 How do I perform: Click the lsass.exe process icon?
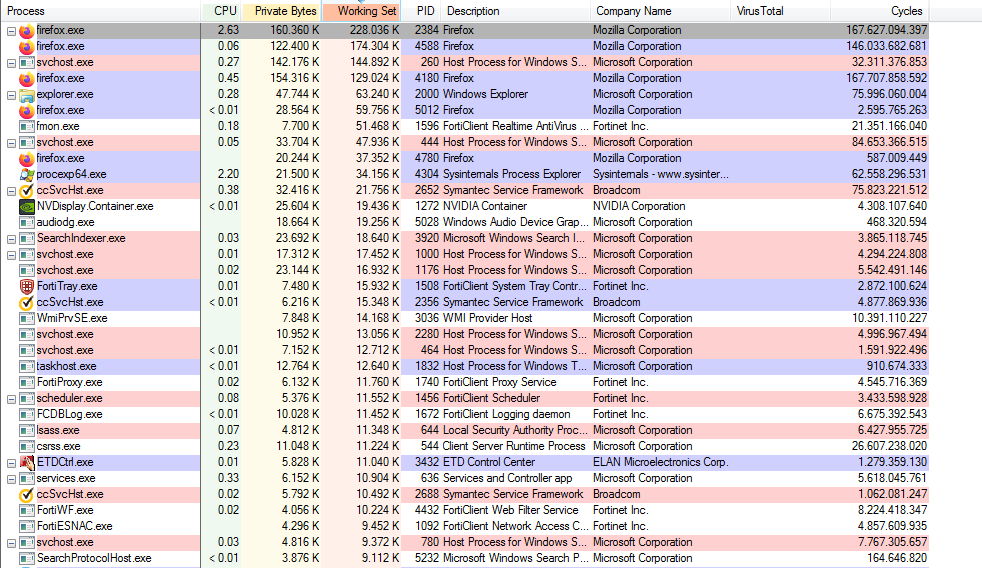(26, 430)
